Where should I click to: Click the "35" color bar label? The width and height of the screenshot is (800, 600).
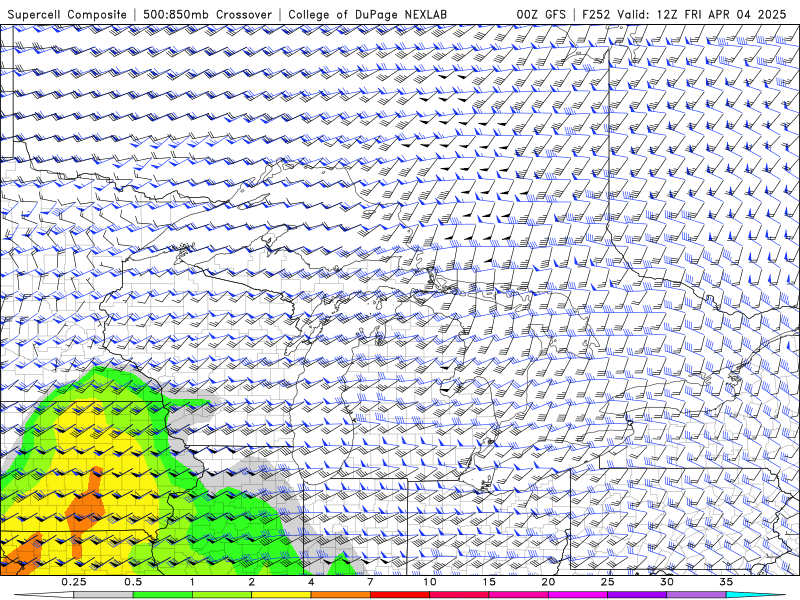tap(726, 582)
